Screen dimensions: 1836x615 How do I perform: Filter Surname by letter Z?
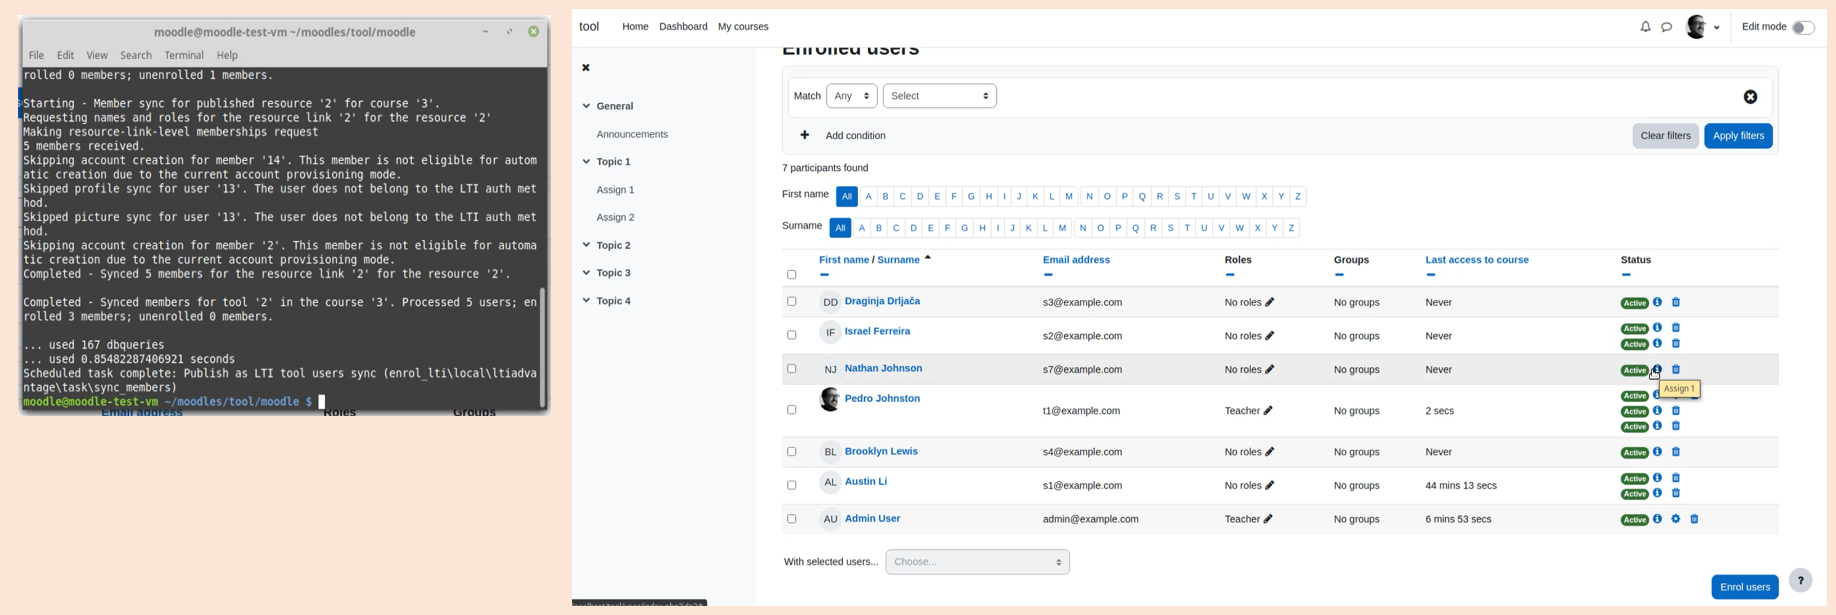[x=1291, y=228]
